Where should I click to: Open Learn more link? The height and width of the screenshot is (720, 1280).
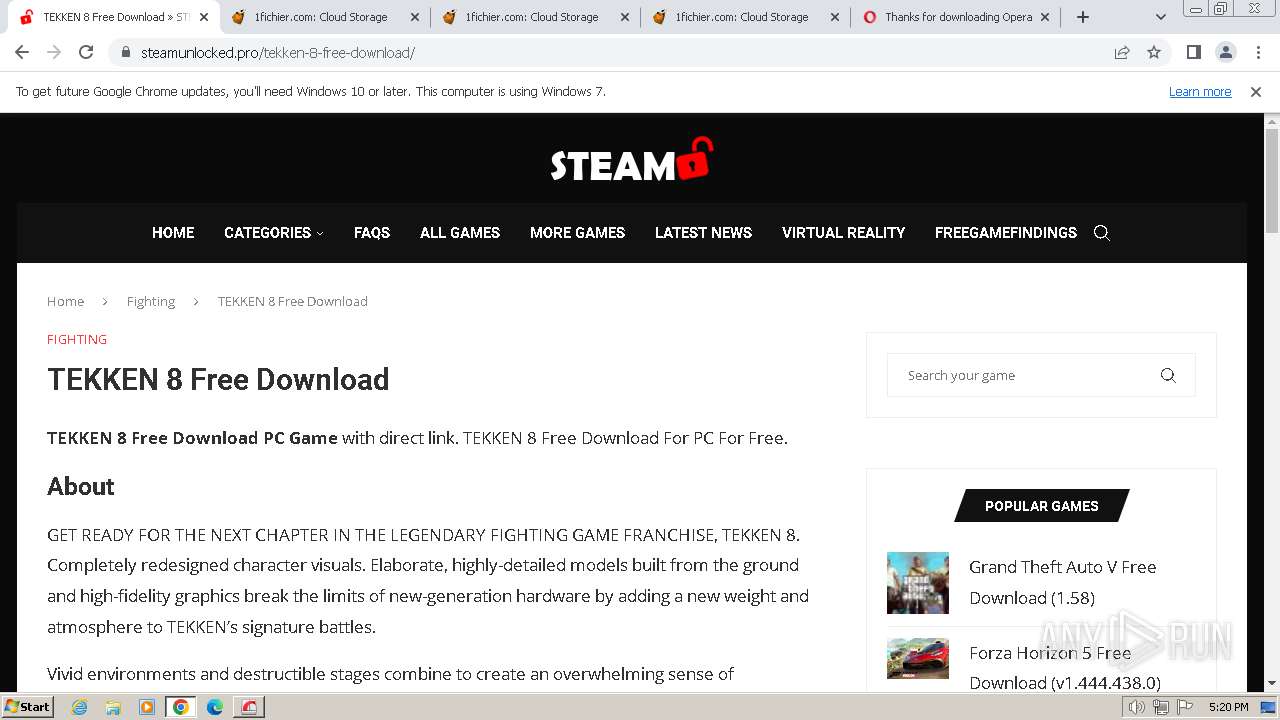pyautogui.click(x=1200, y=91)
